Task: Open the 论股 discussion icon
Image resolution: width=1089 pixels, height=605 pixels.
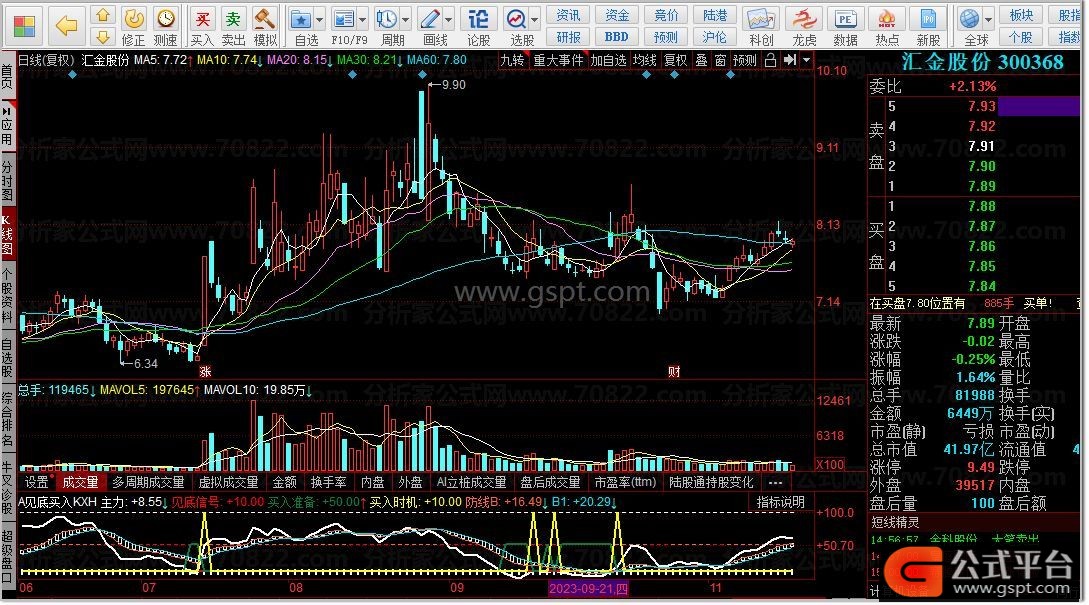Action: click(x=479, y=19)
